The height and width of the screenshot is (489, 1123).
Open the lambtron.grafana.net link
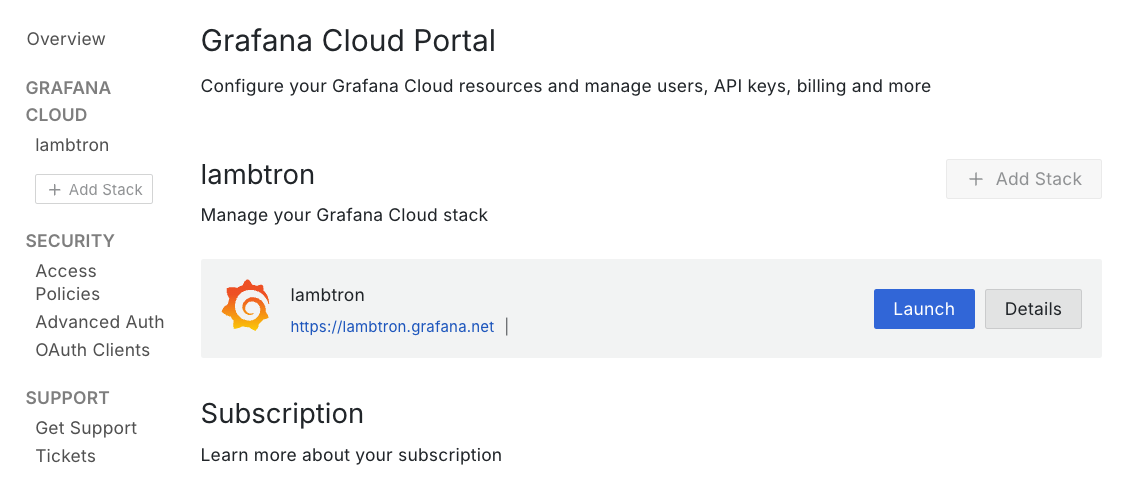[x=392, y=327]
